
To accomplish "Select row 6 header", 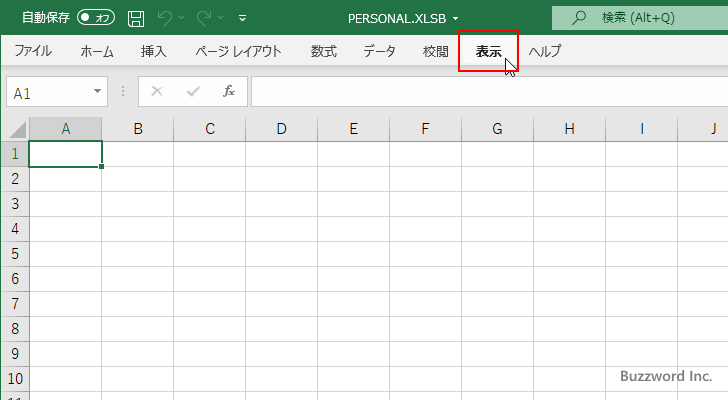I will pyautogui.click(x=15, y=279).
